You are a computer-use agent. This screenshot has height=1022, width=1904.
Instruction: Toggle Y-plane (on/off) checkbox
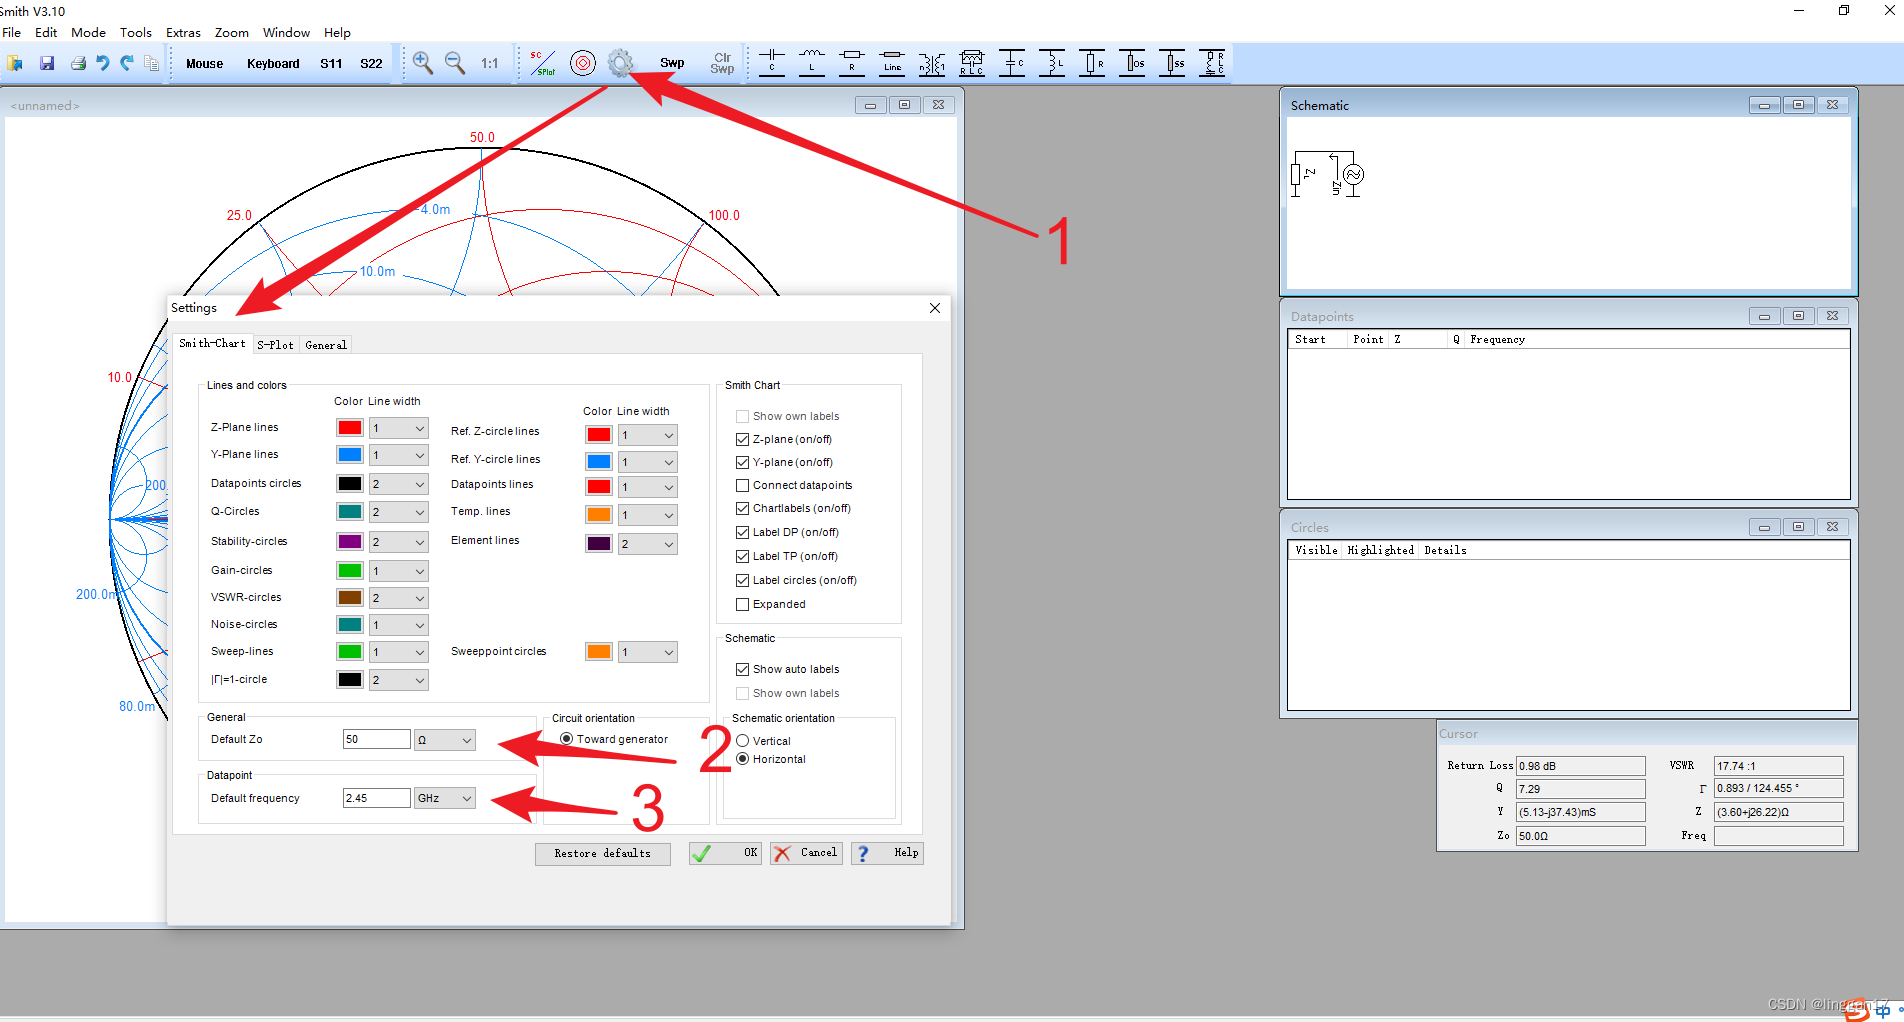pyautogui.click(x=742, y=462)
